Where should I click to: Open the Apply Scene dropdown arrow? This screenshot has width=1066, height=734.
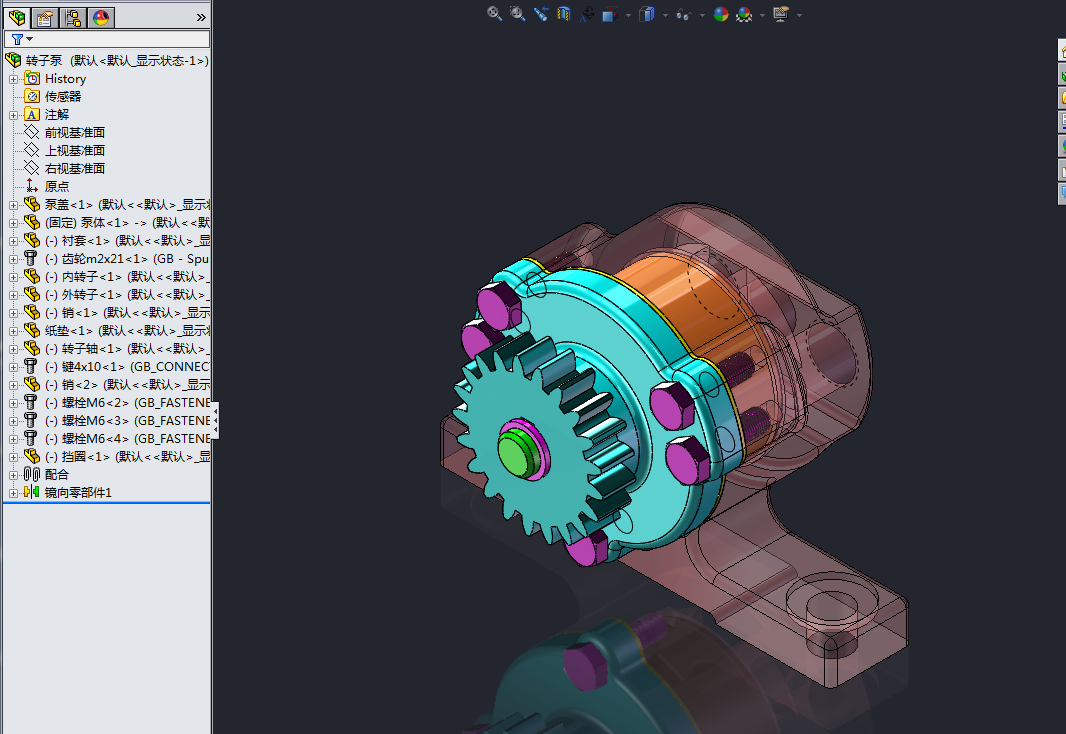point(762,15)
